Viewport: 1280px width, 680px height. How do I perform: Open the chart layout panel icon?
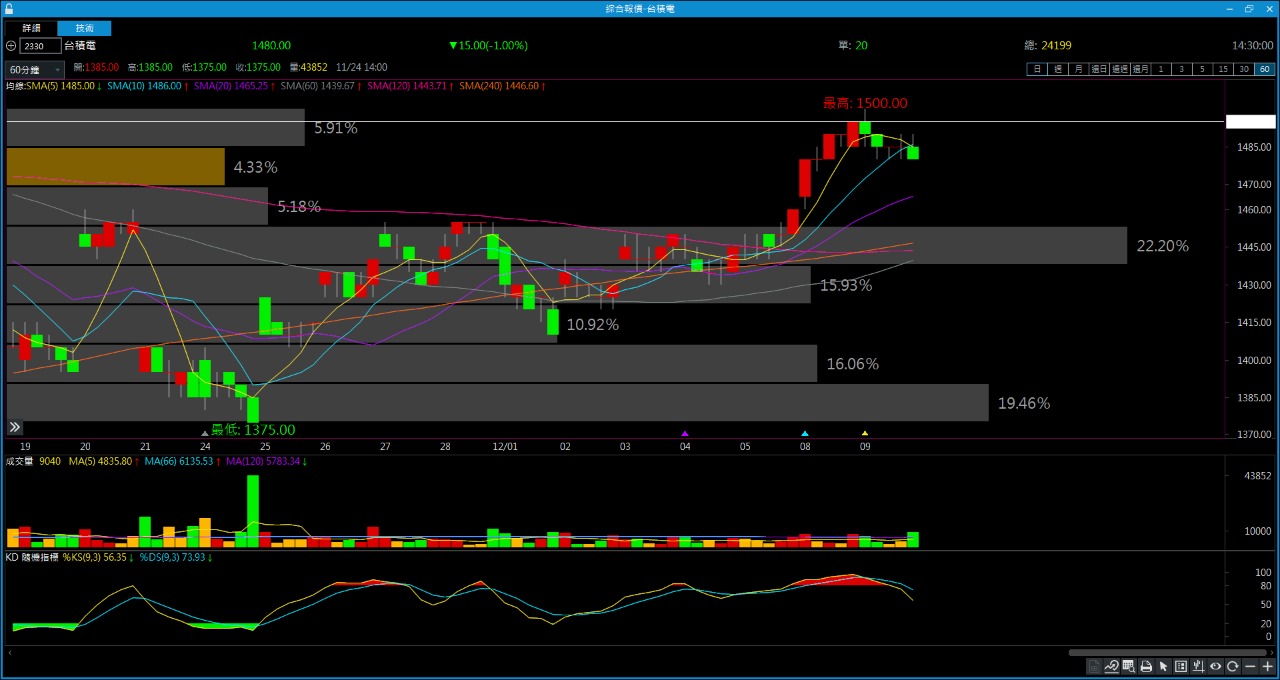[x=1180, y=666]
